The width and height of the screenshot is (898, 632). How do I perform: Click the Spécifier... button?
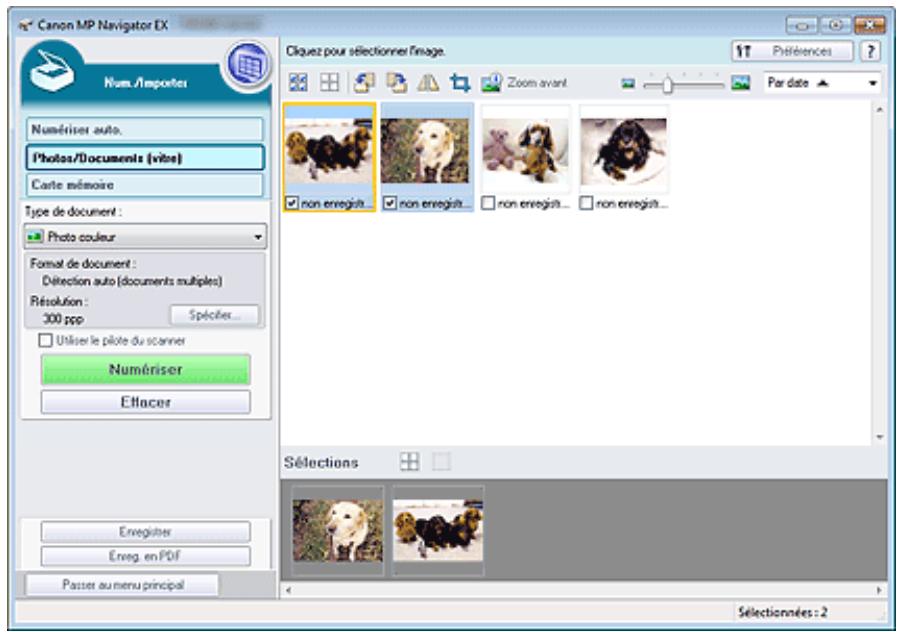[x=214, y=315]
